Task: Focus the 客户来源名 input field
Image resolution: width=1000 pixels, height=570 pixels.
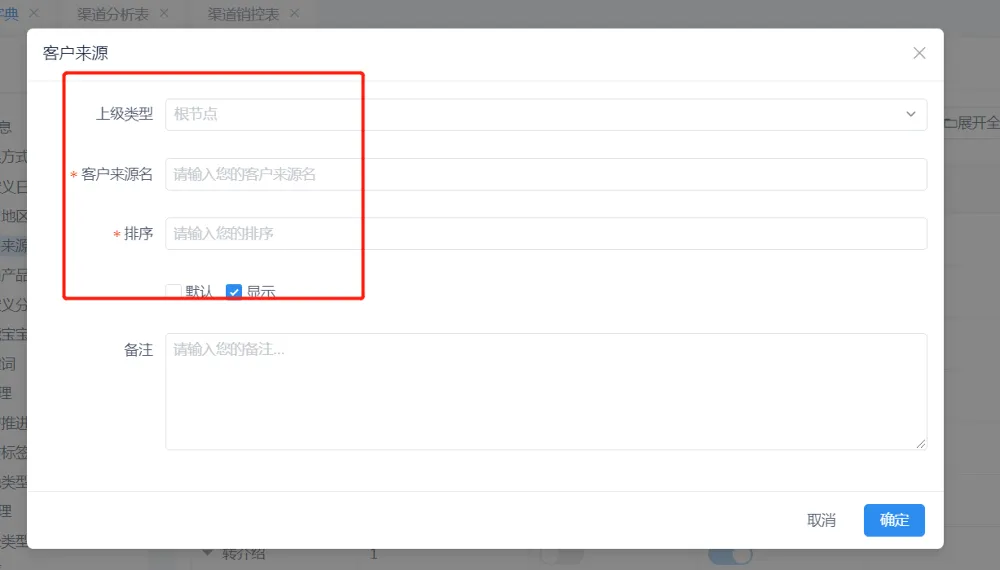Action: (x=545, y=174)
